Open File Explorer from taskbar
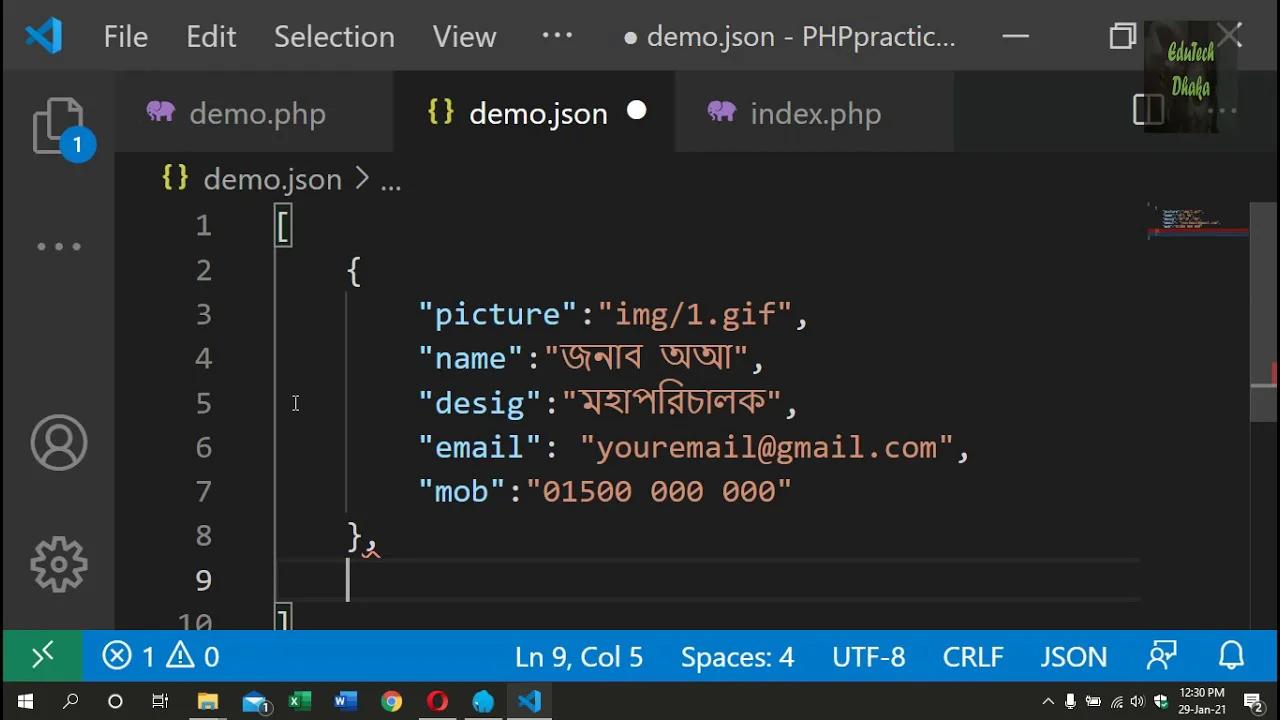 coord(207,701)
